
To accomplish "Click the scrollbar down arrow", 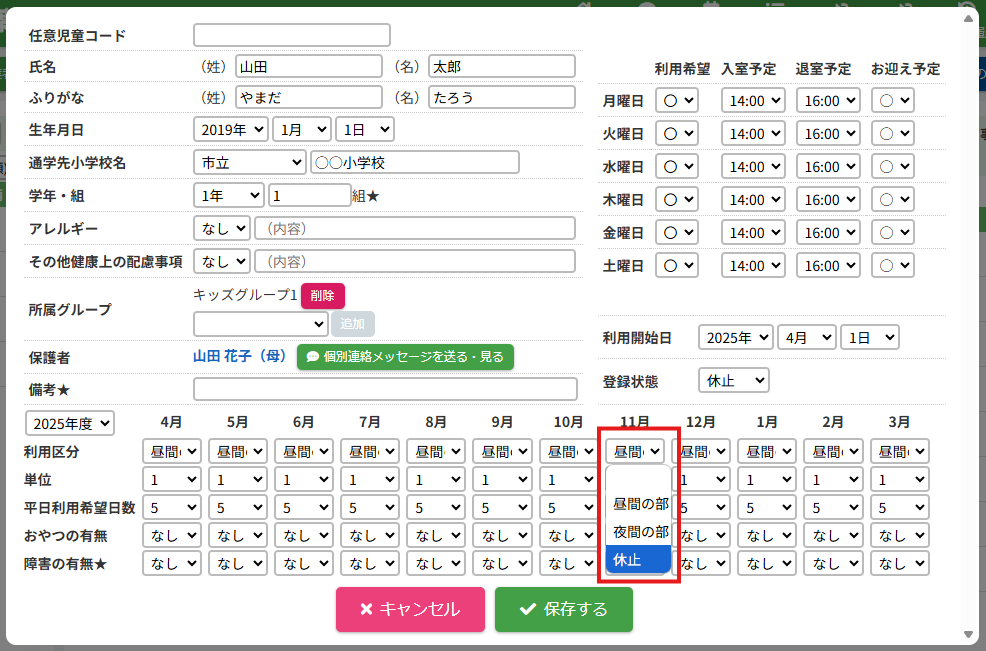I will (967, 635).
